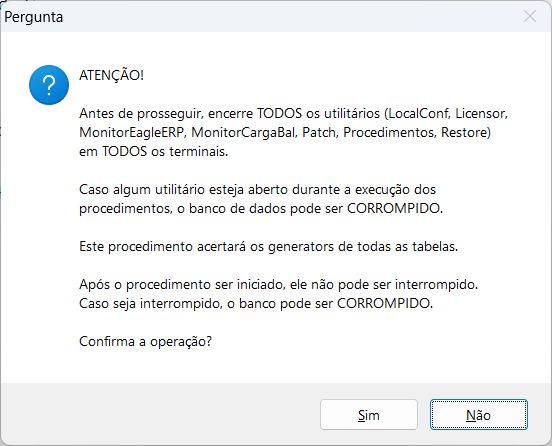Viewport: 552px width, 446px height.
Task: Click the MonitorCargaBal utility name
Action: [244, 132]
